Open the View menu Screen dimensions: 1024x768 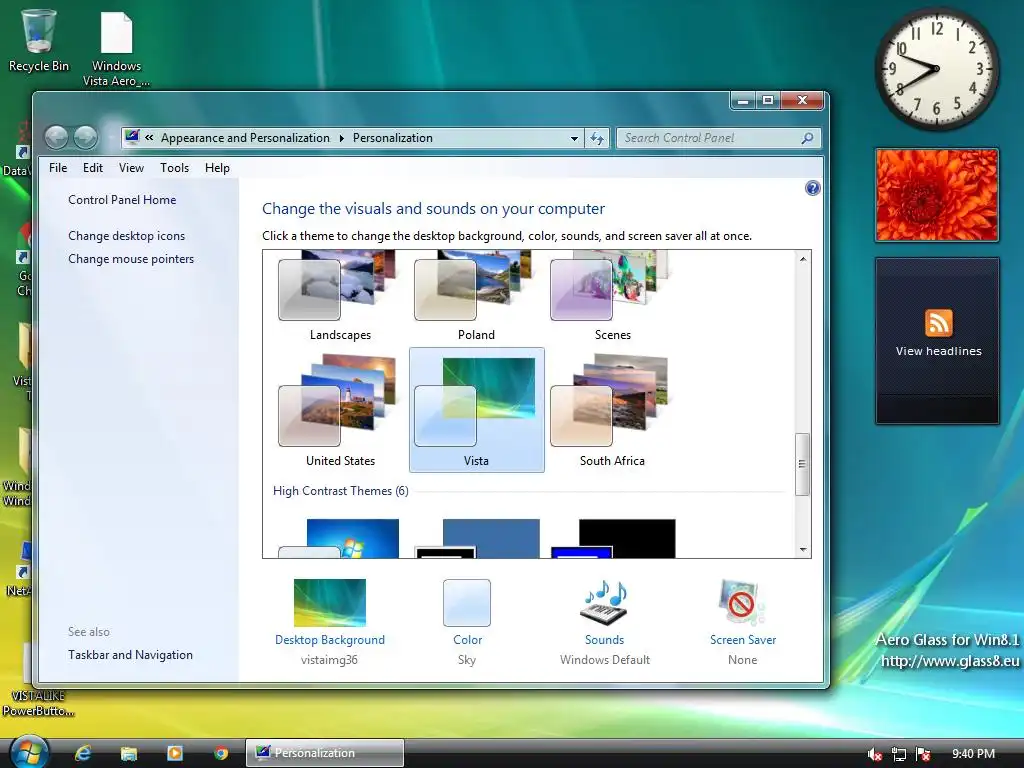131,168
